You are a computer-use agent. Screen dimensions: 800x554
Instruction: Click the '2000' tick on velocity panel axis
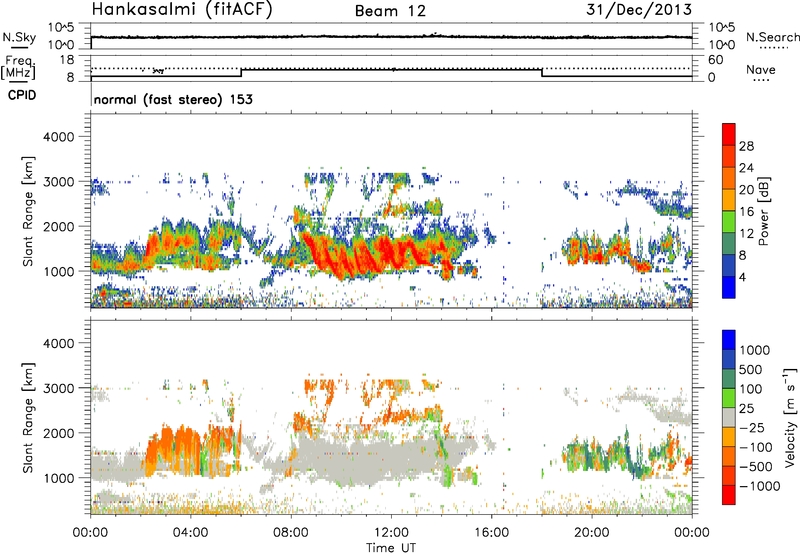58,433
